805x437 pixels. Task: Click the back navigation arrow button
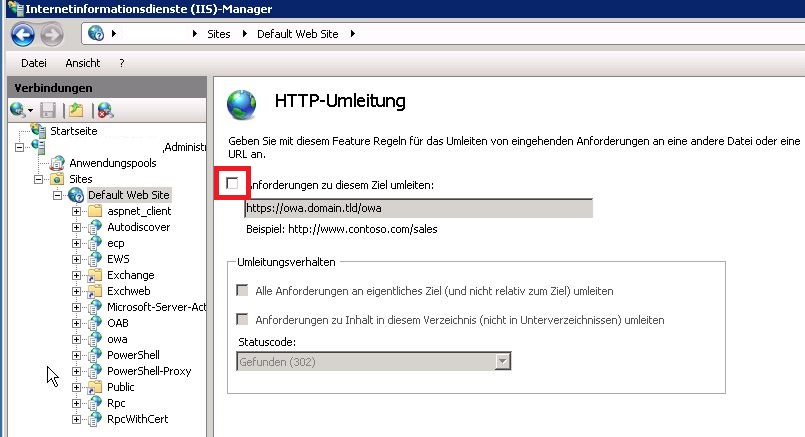pyautogui.click(x=22, y=34)
